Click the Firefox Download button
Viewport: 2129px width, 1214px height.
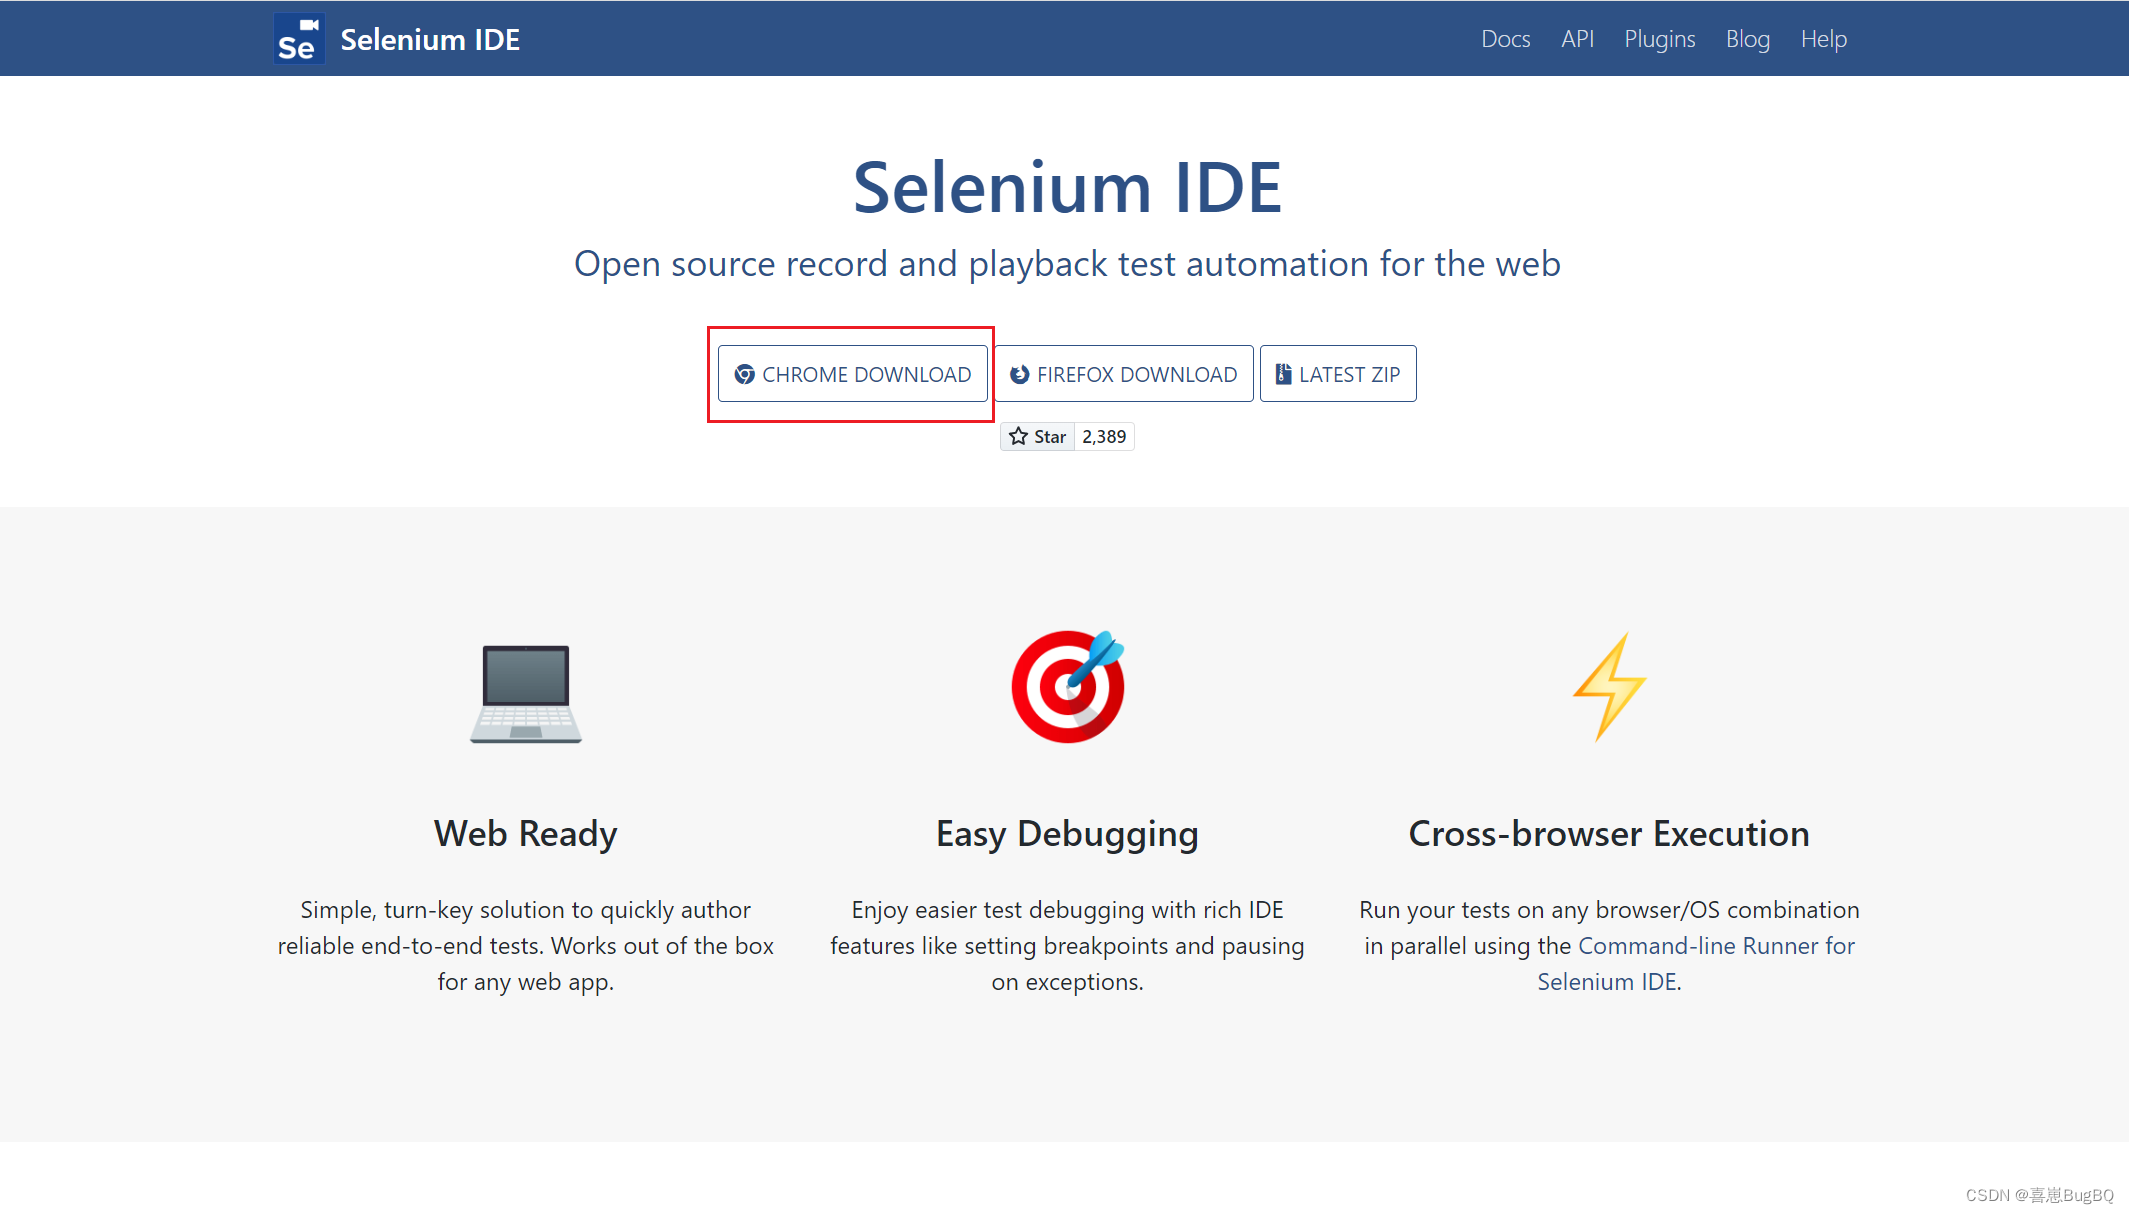click(1123, 374)
